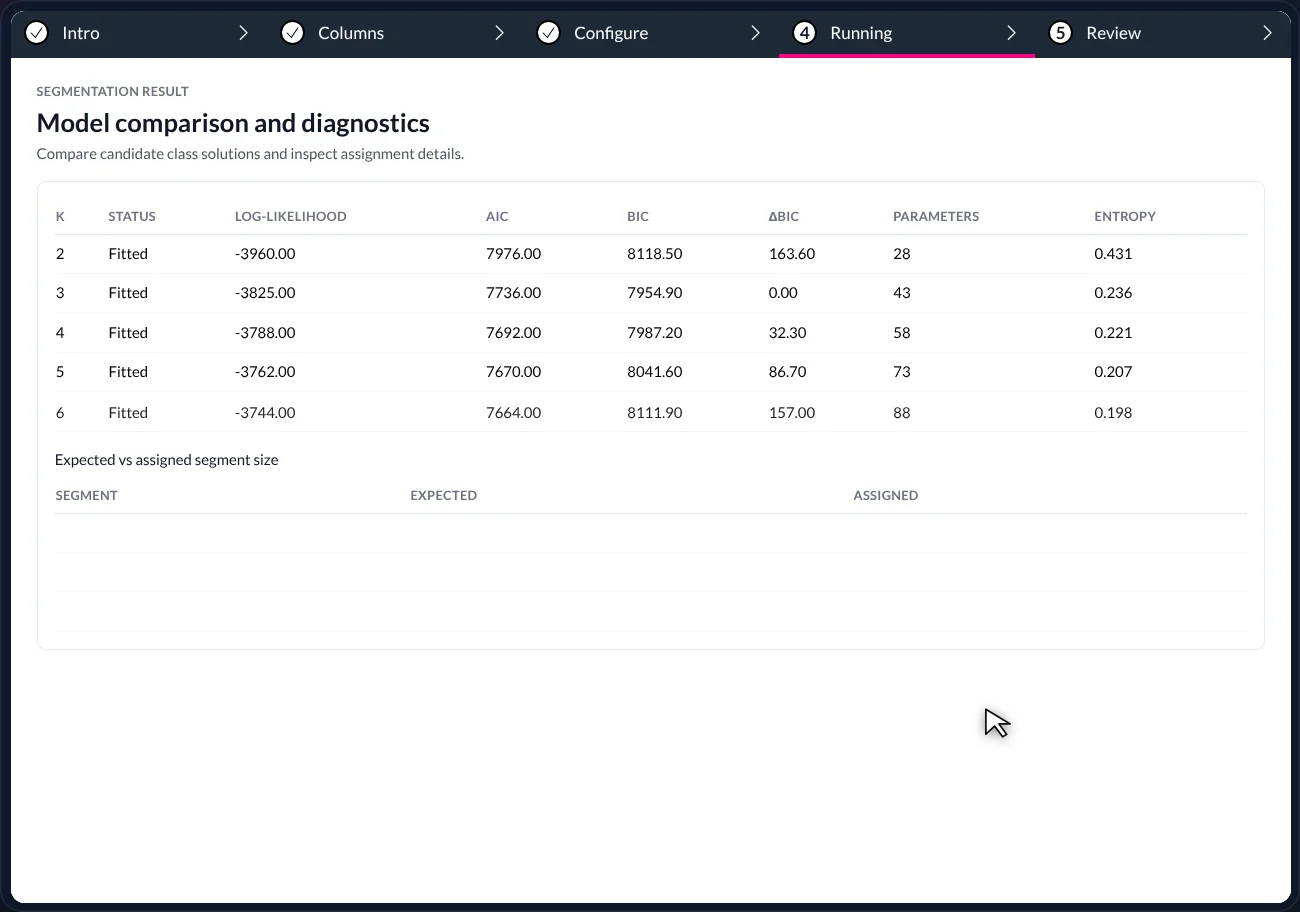Viewport: 1300px width, 912px height.
Task: Click the PARAMETERS column header
Action: click(936, 216)
